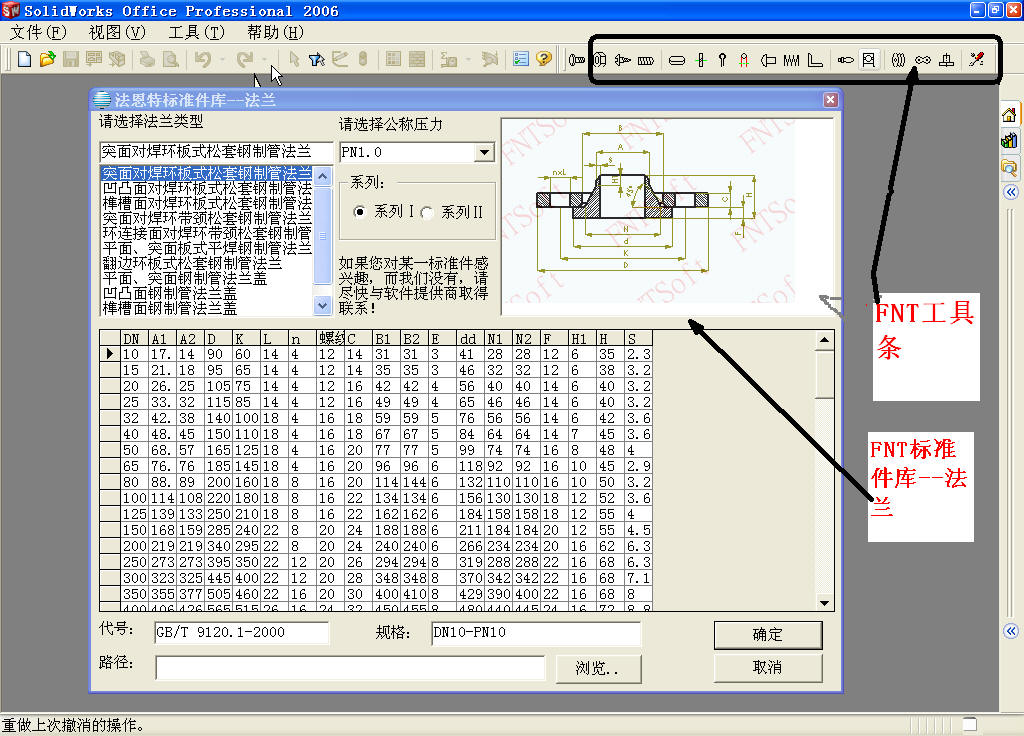
Task: Select the bearing seat base icon
Action: (x=946, y=60)
